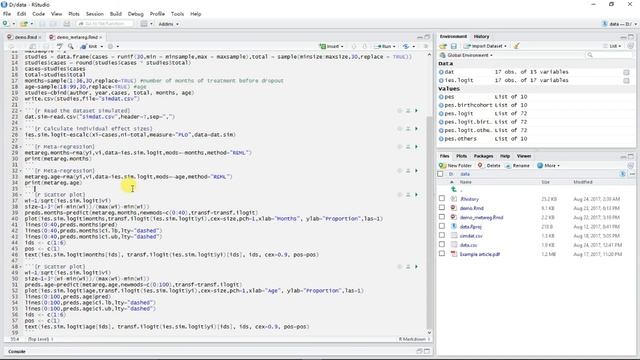Open the document settings gear dropdown in editor

point(113,47)
